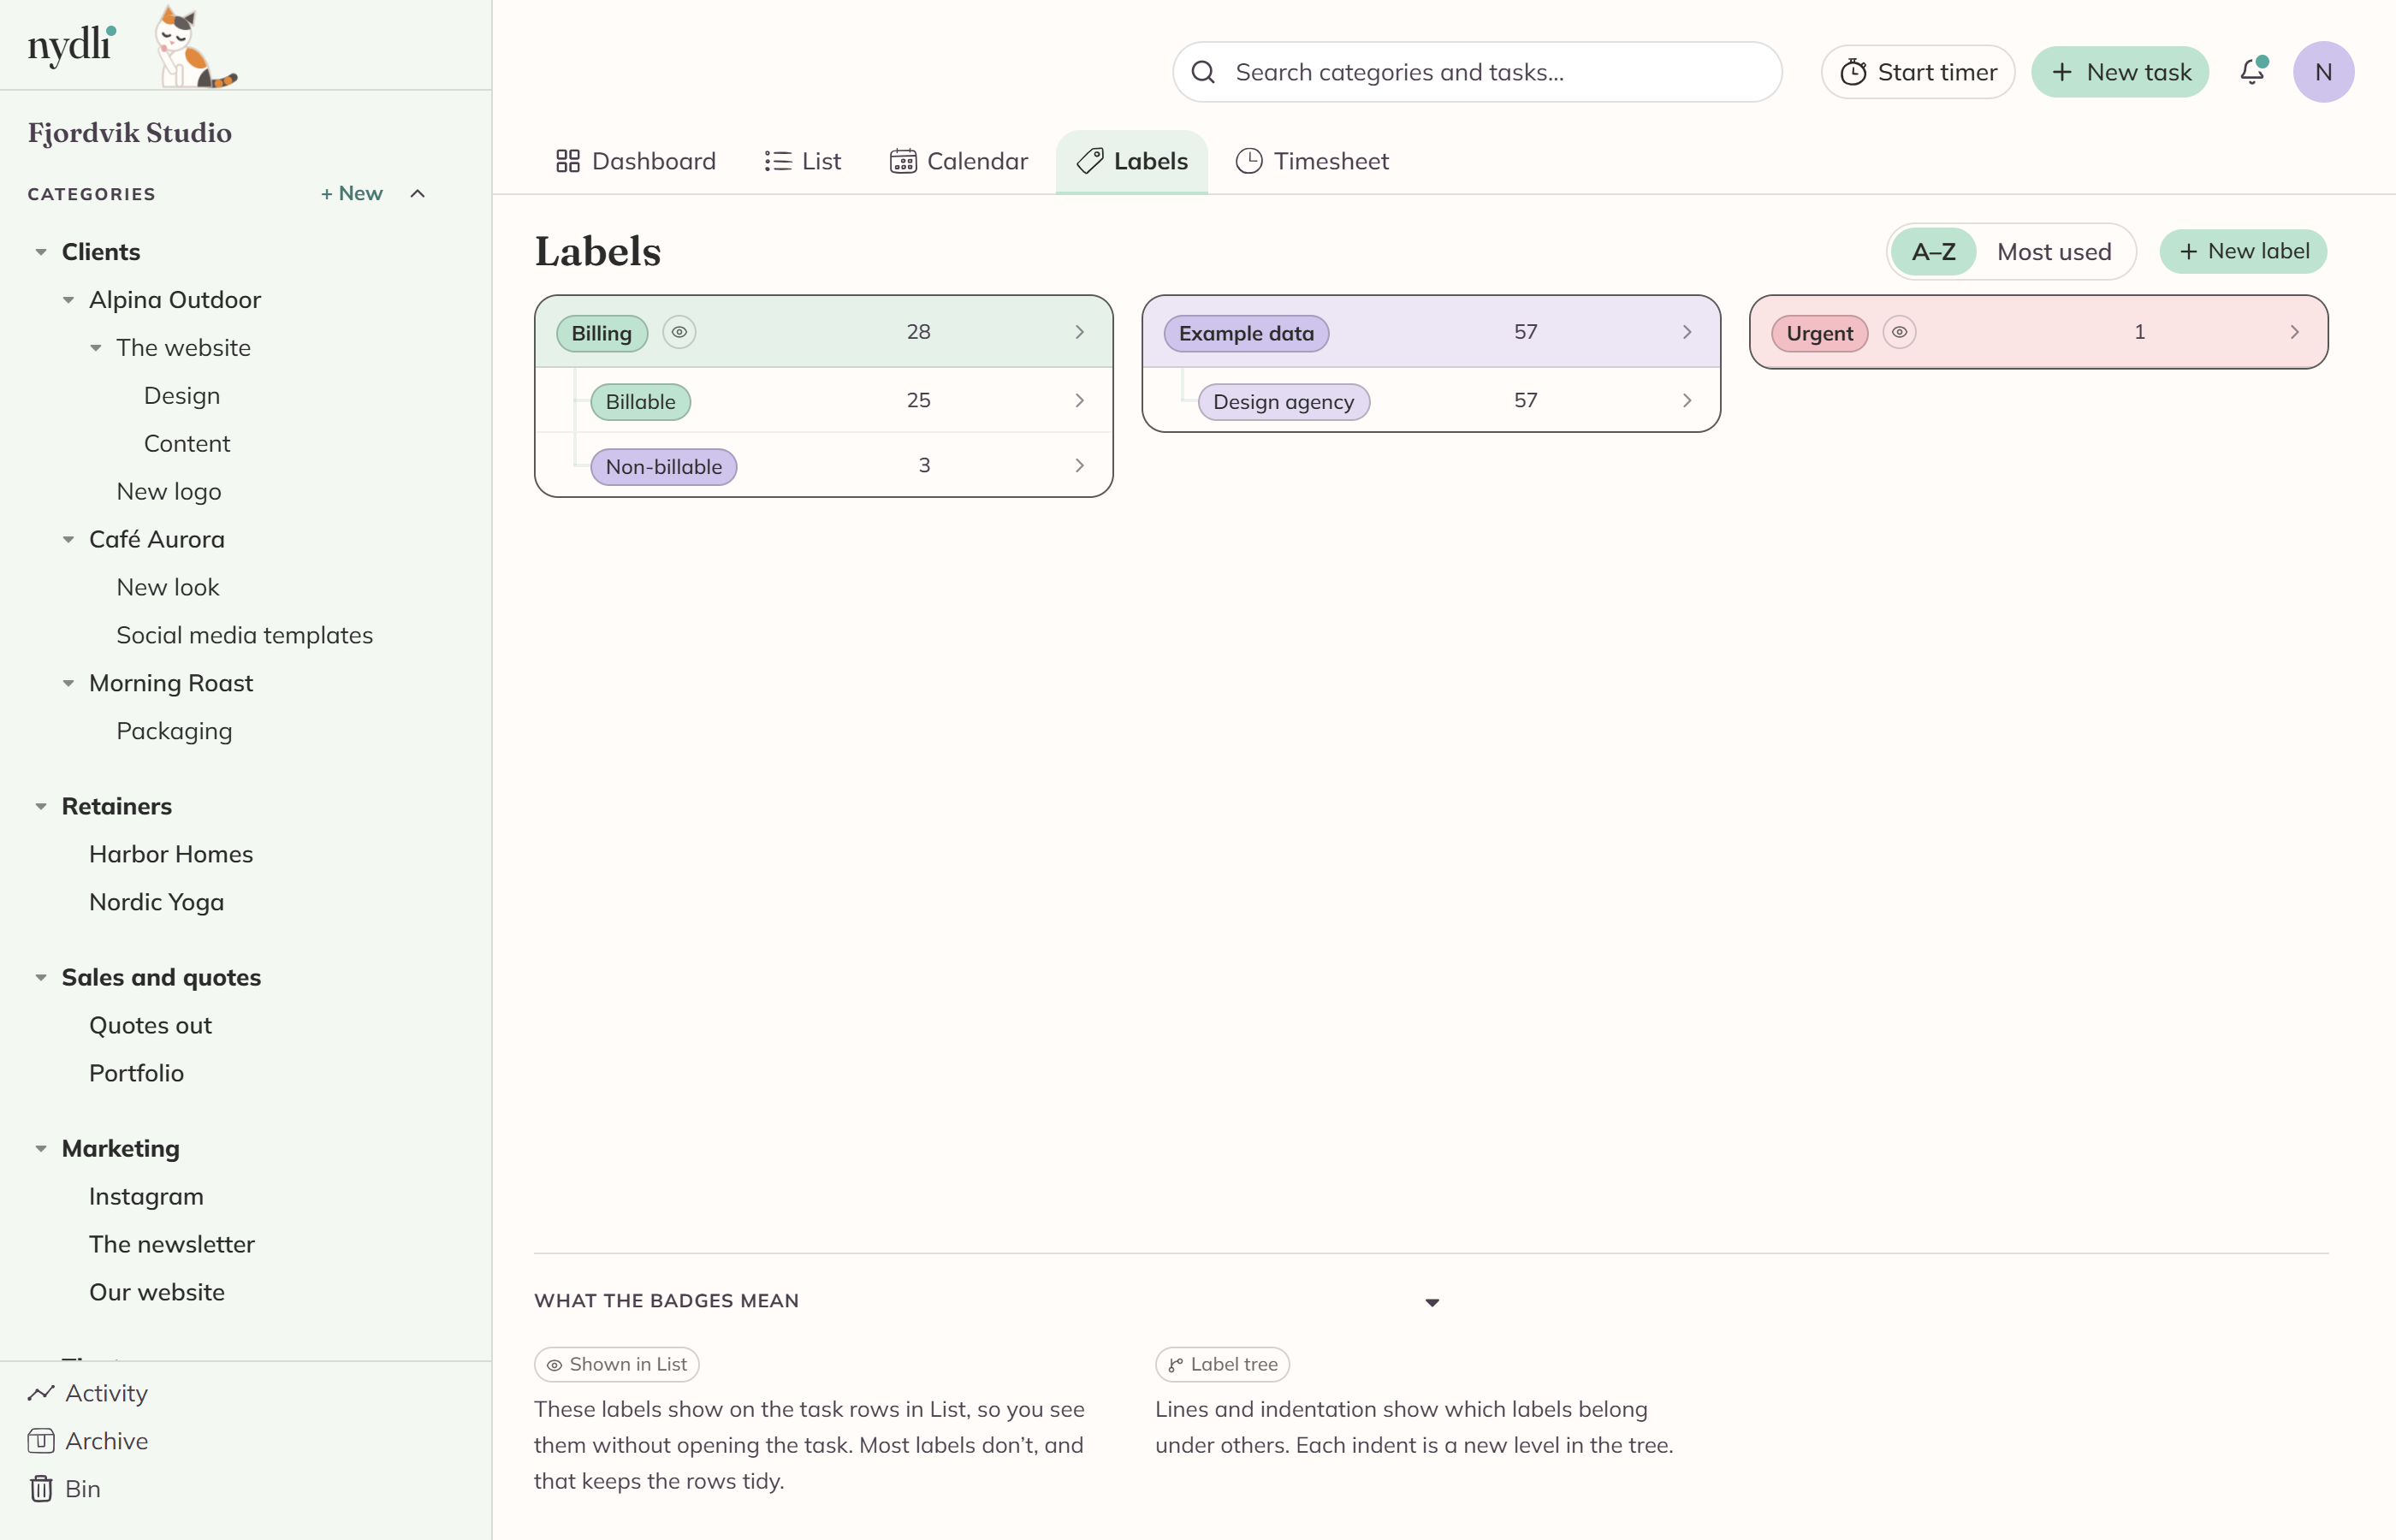
Task: Open Non-billable label via its arrow
Action: (1079, 465)
